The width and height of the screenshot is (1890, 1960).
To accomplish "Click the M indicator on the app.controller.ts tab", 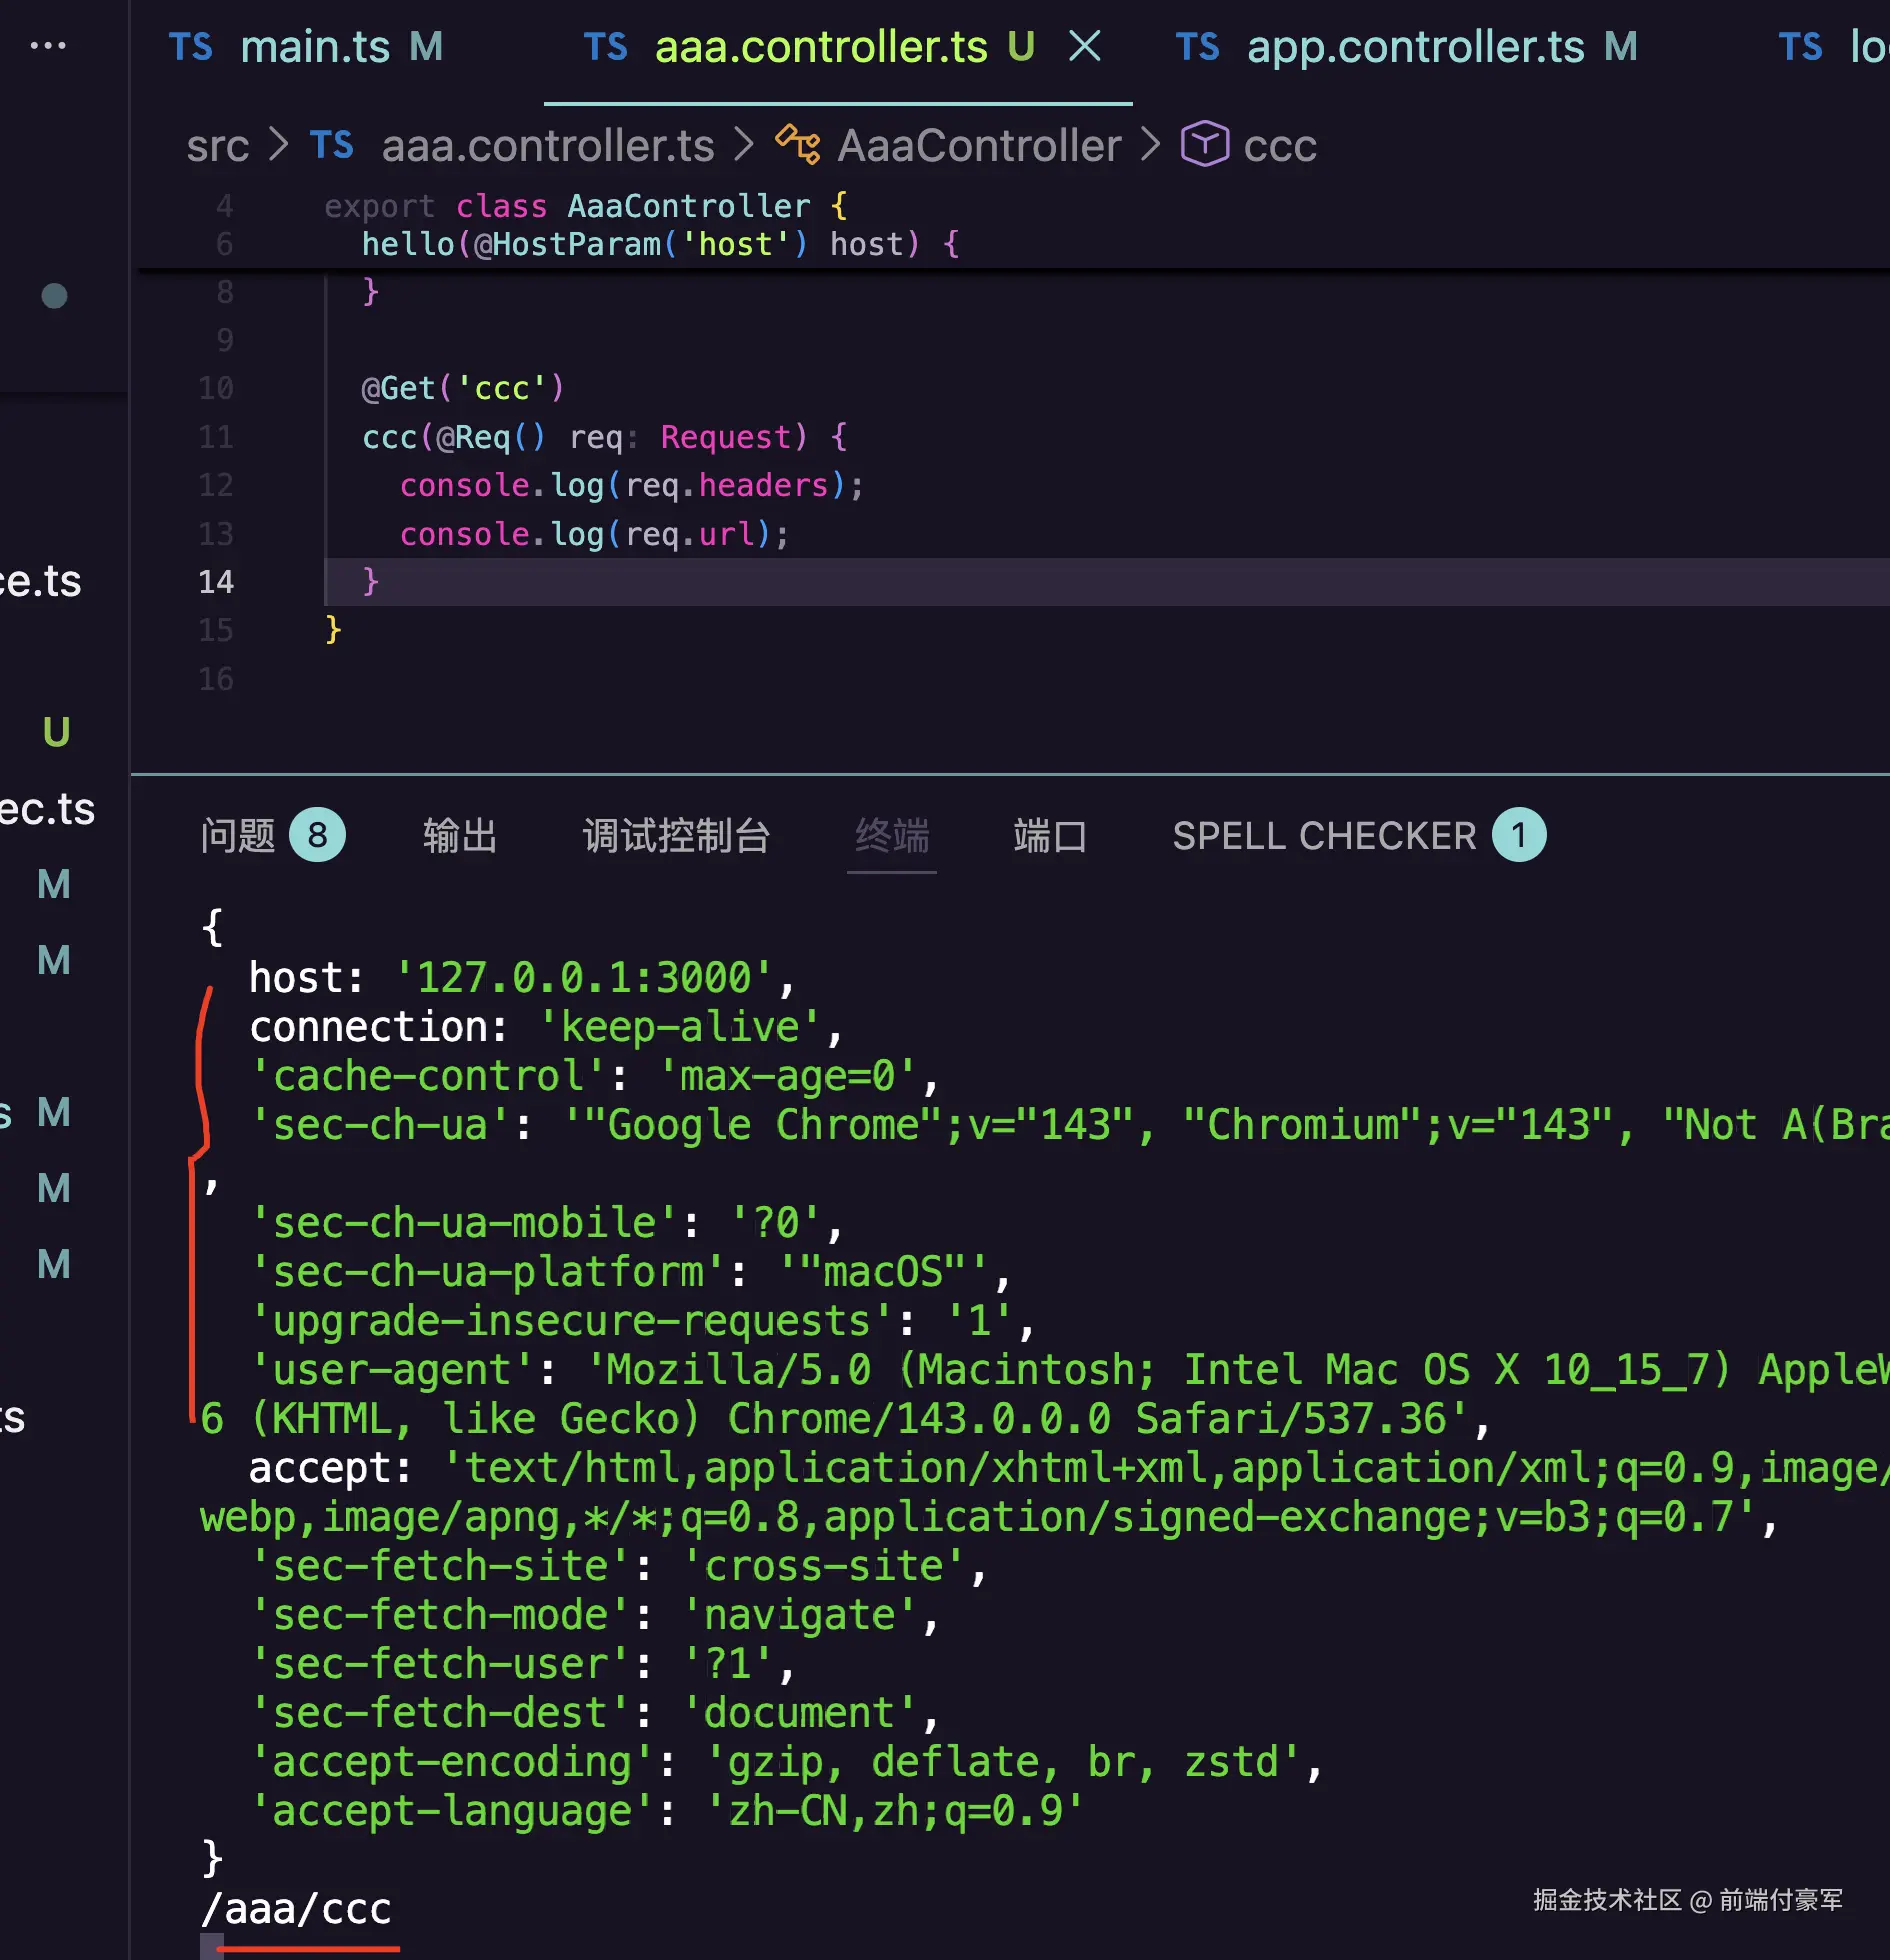I will [x=1621, y=47].
